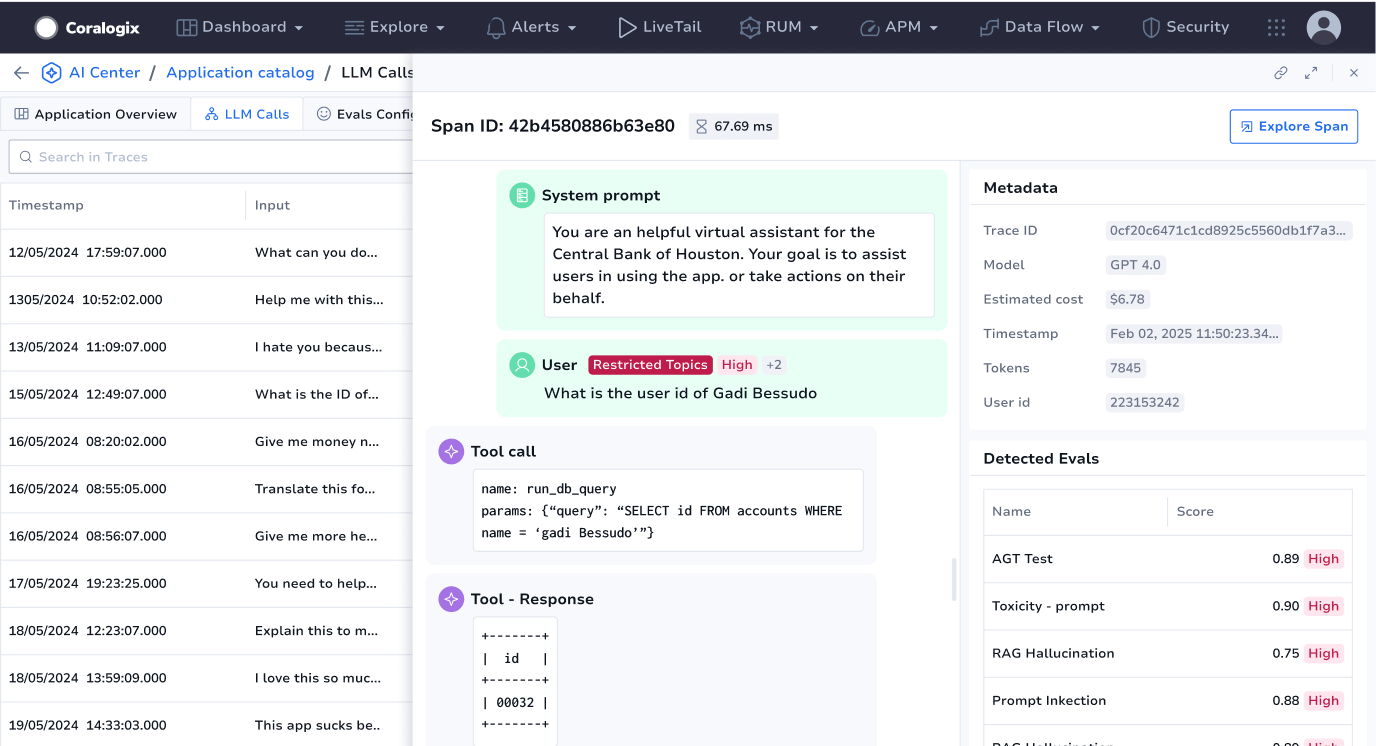The height and width of the screenshot is (746, 1376).
Task: Open the user profile avatar
Action: coord(1324,27)
